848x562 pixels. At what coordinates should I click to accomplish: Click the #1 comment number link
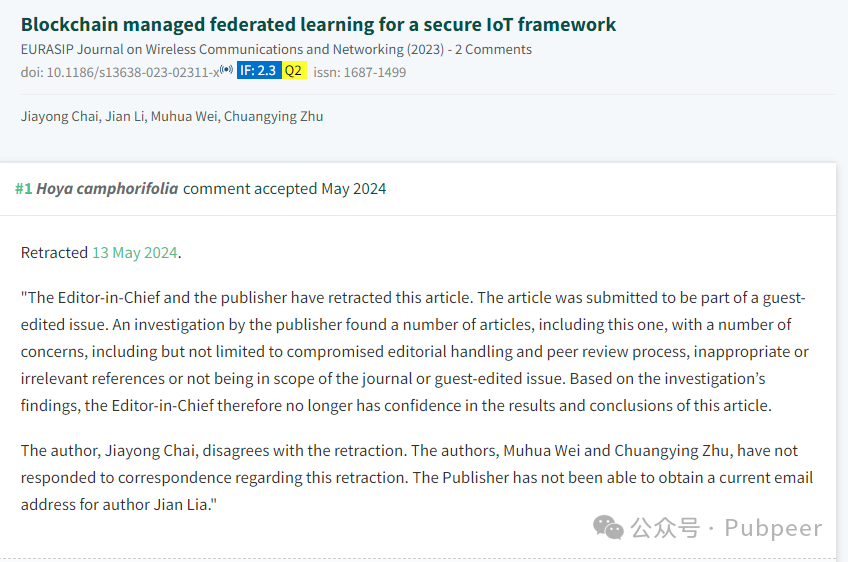tap(23, 189)
